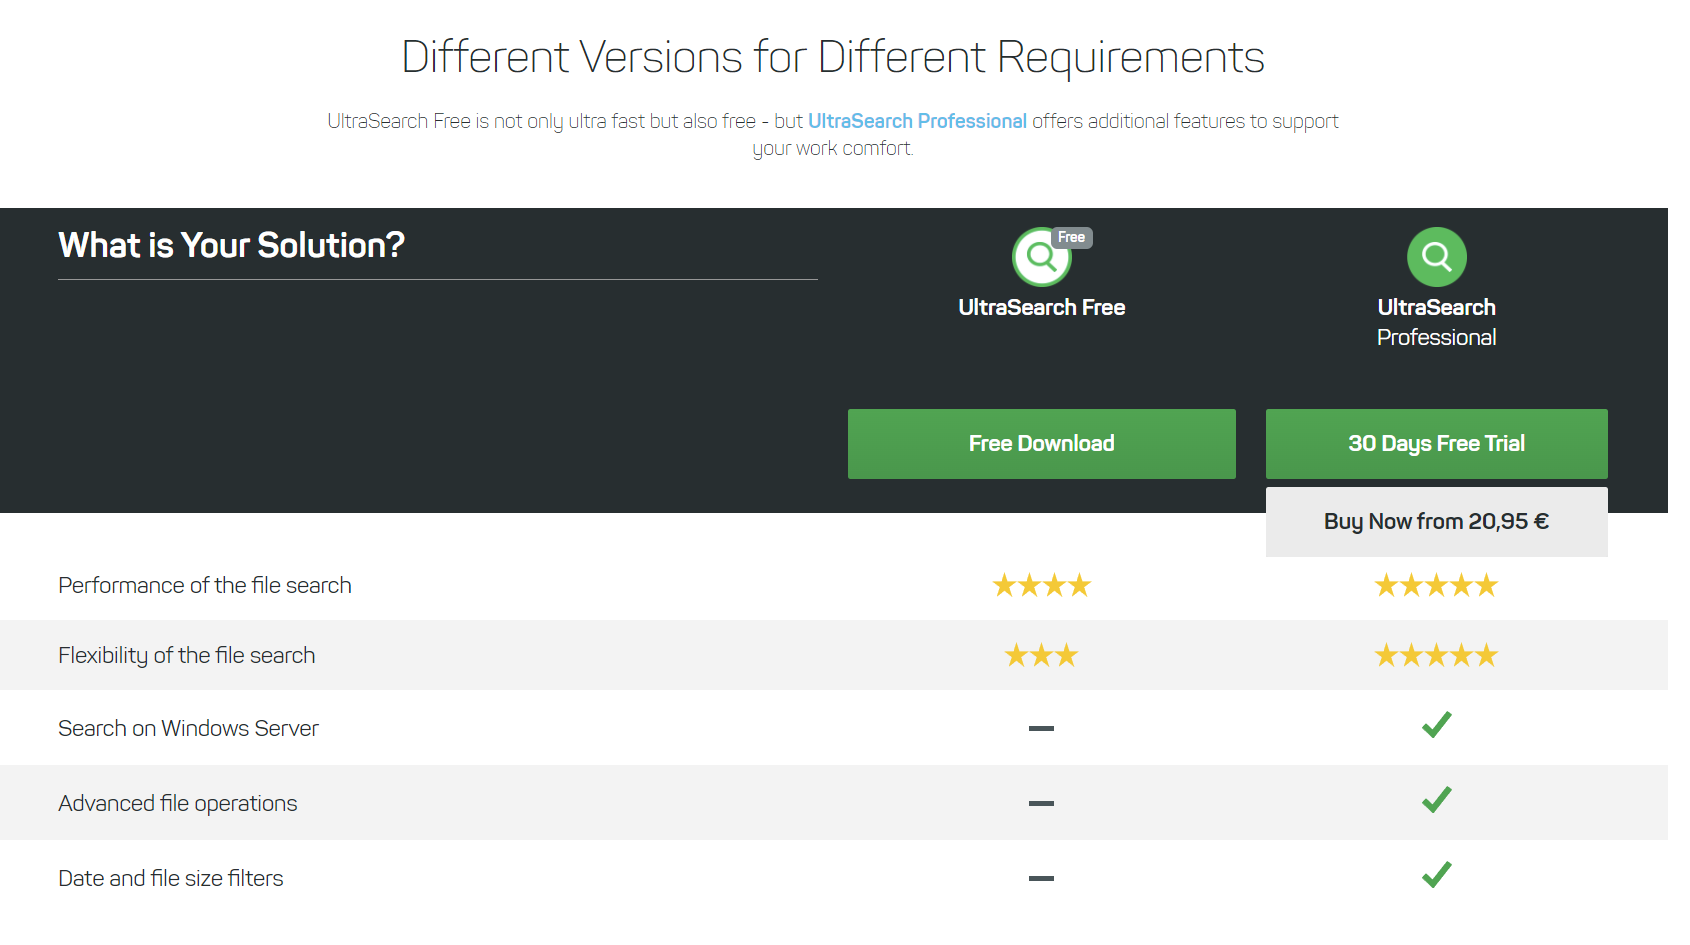Click Buy Now from 20,95 € button
1690x945 pixels.
point(1436,522)
